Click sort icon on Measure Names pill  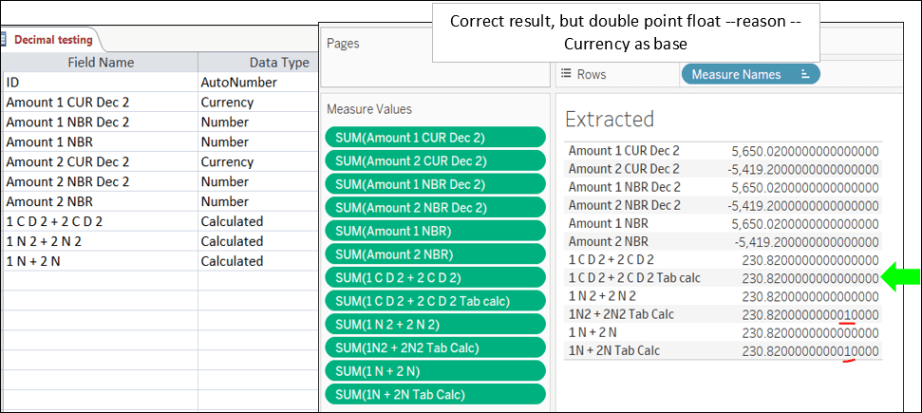[806, 74]
